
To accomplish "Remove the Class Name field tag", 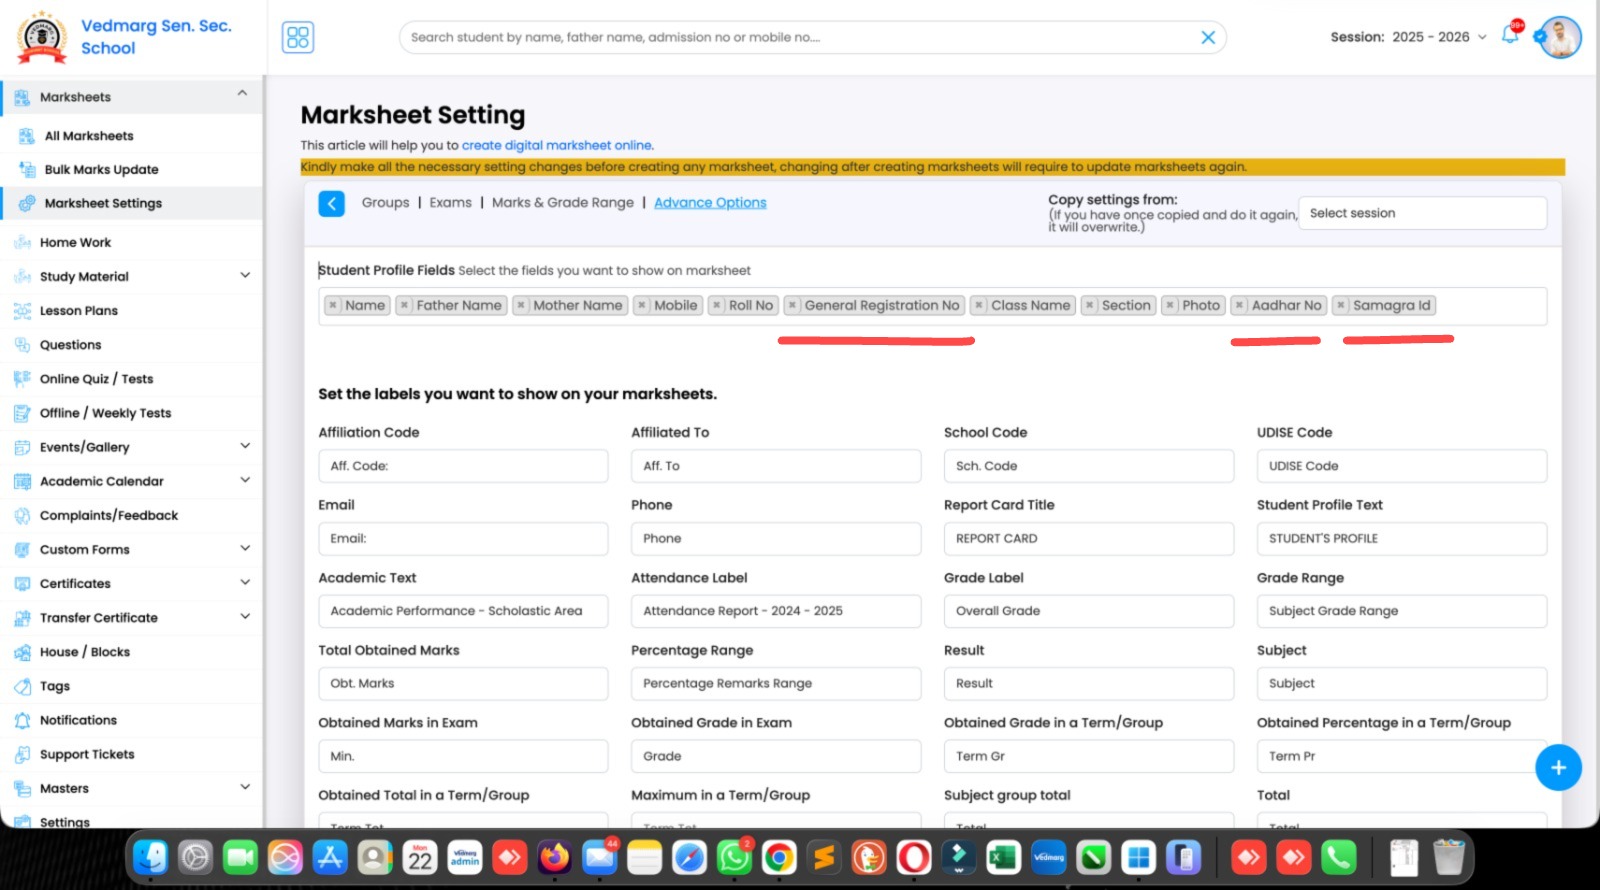I will (x=979, y=305).
